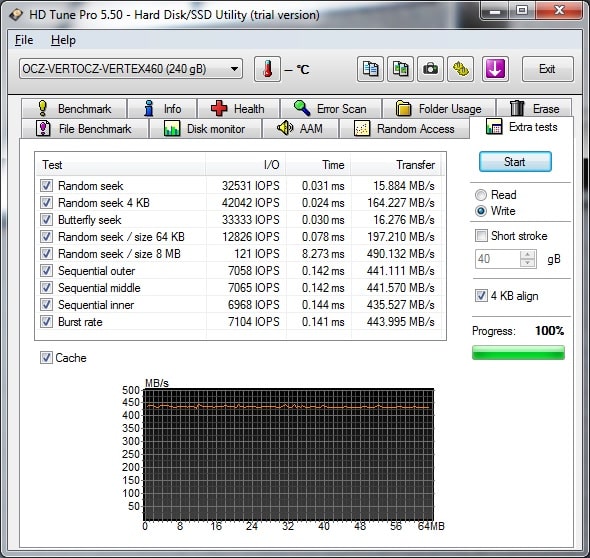Toggle Random seek / size 8 MB checkbox
The width and height of the screenshot is (590, 558).
46,254
